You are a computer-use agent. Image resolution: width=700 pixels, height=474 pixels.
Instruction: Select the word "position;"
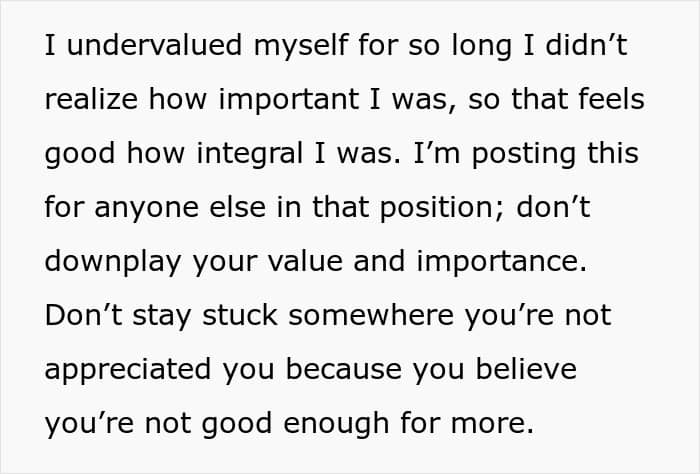(442, 208)
